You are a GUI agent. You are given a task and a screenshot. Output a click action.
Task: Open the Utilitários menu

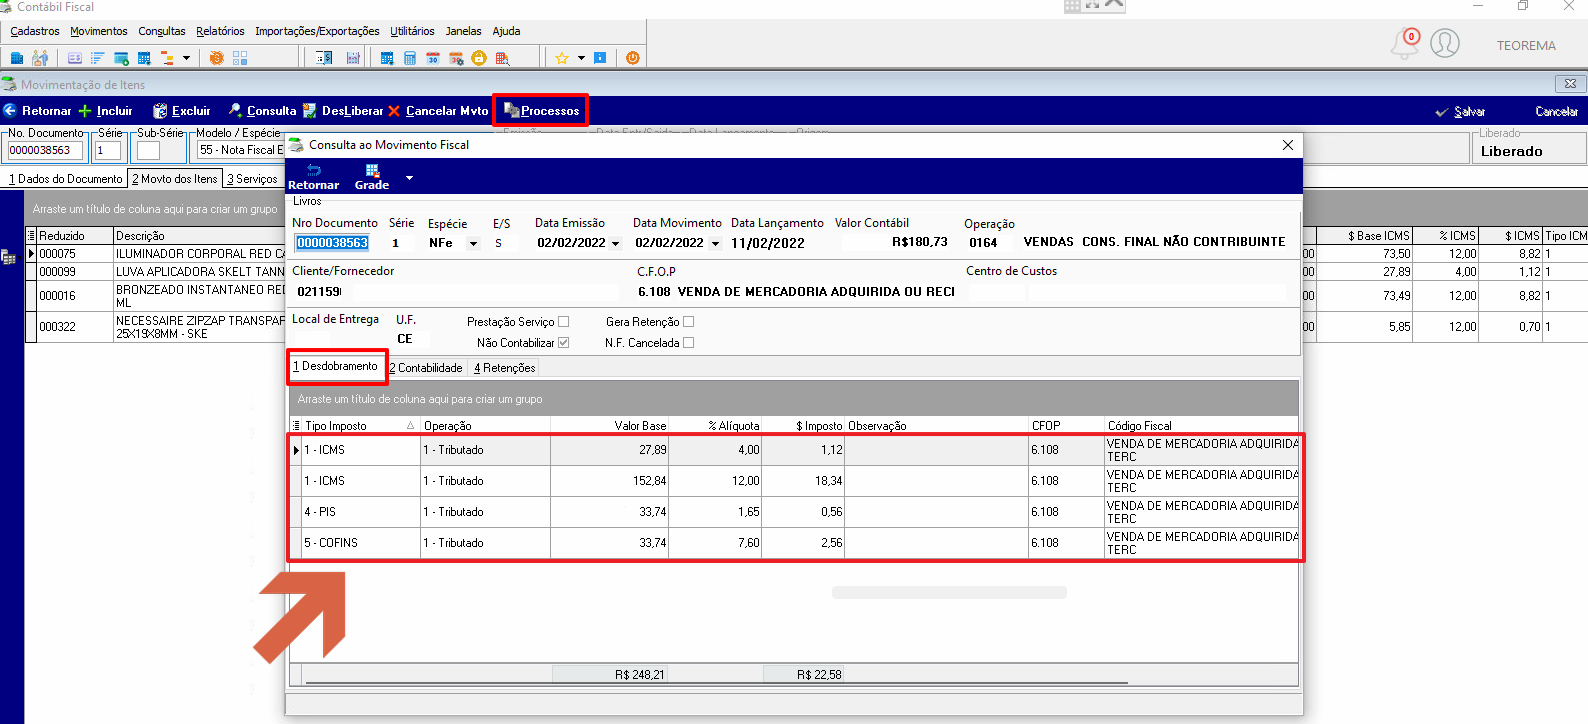click(412, 31)
